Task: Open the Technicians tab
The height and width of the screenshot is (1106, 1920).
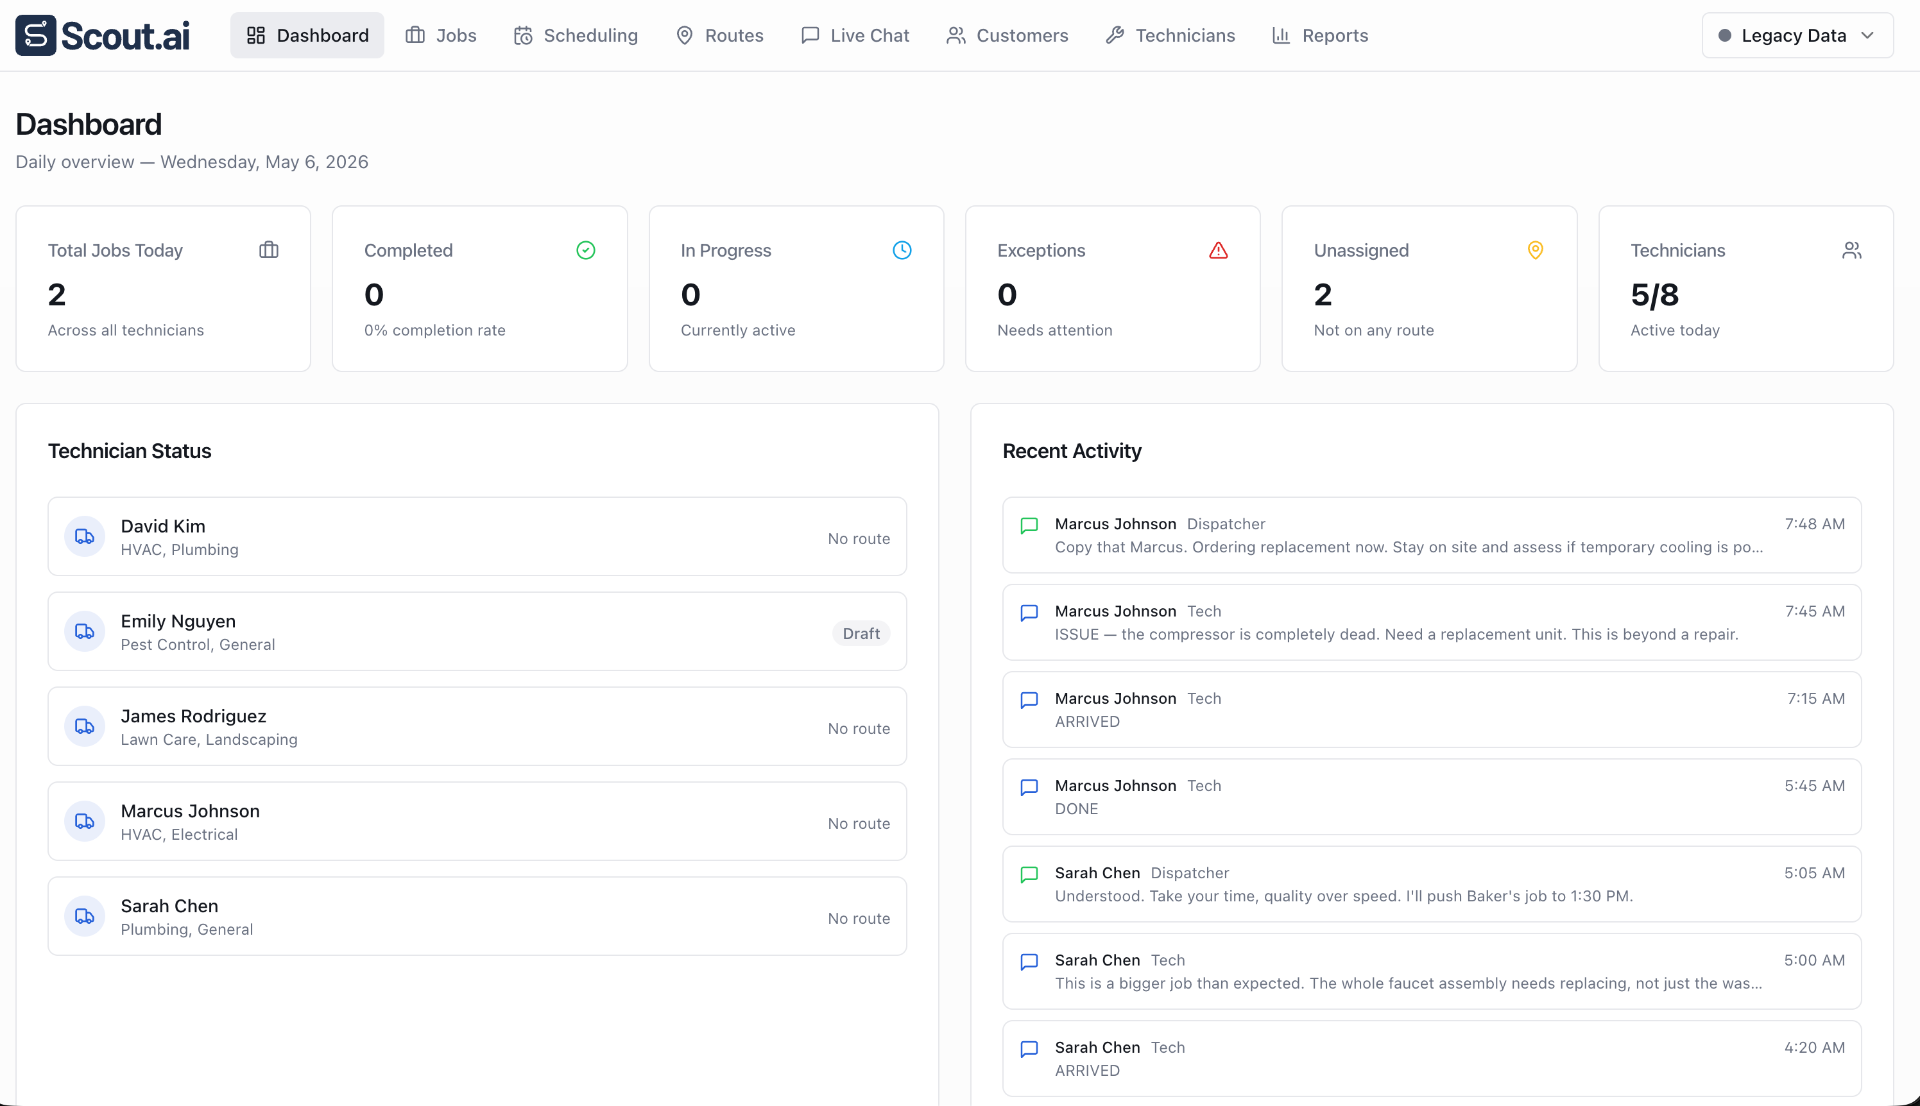Action: pyautogui.click(x=1171, y=35)
